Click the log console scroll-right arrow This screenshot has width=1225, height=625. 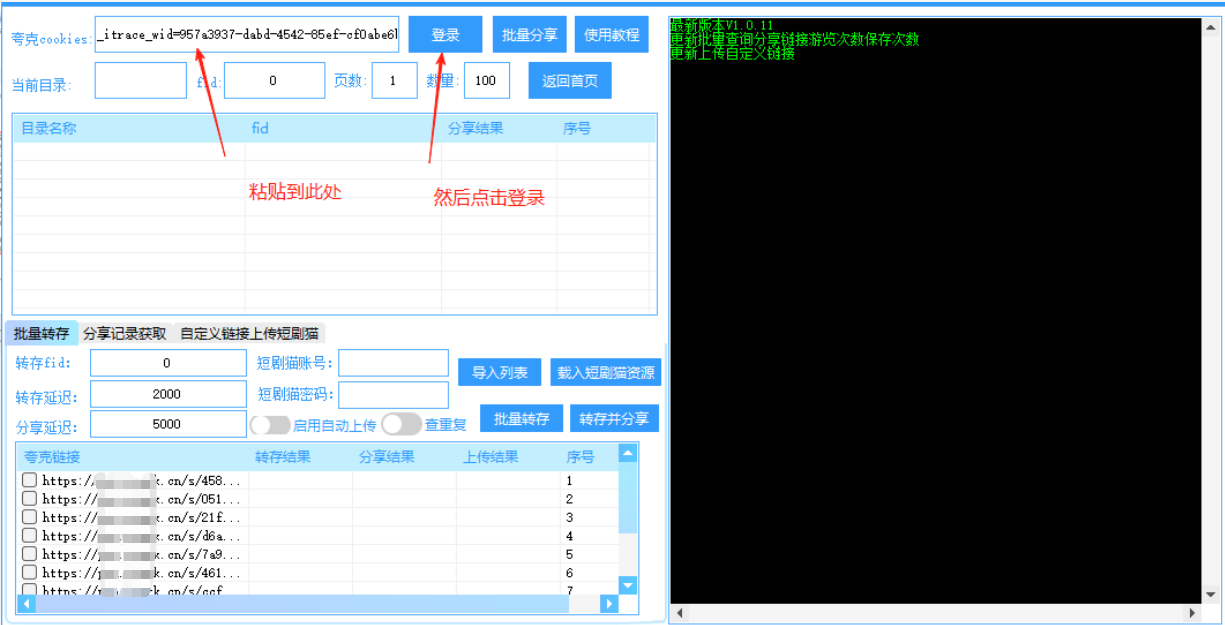(1192, 612)
